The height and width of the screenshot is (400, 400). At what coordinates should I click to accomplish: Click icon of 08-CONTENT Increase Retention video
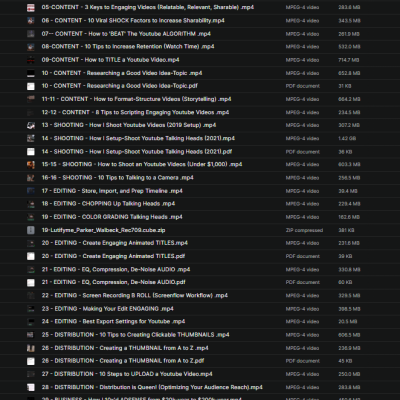(x=31, y=47)
